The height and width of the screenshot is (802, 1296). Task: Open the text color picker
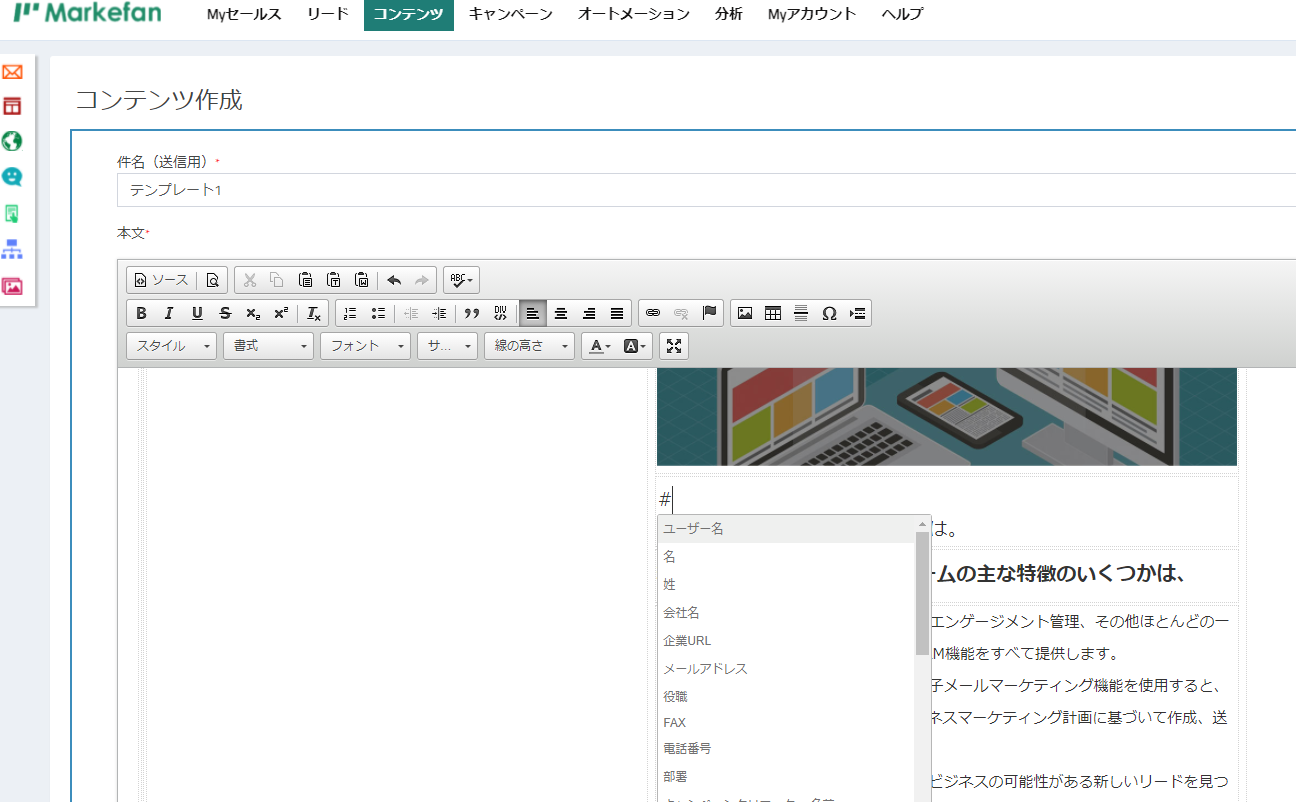coord(600,346)
